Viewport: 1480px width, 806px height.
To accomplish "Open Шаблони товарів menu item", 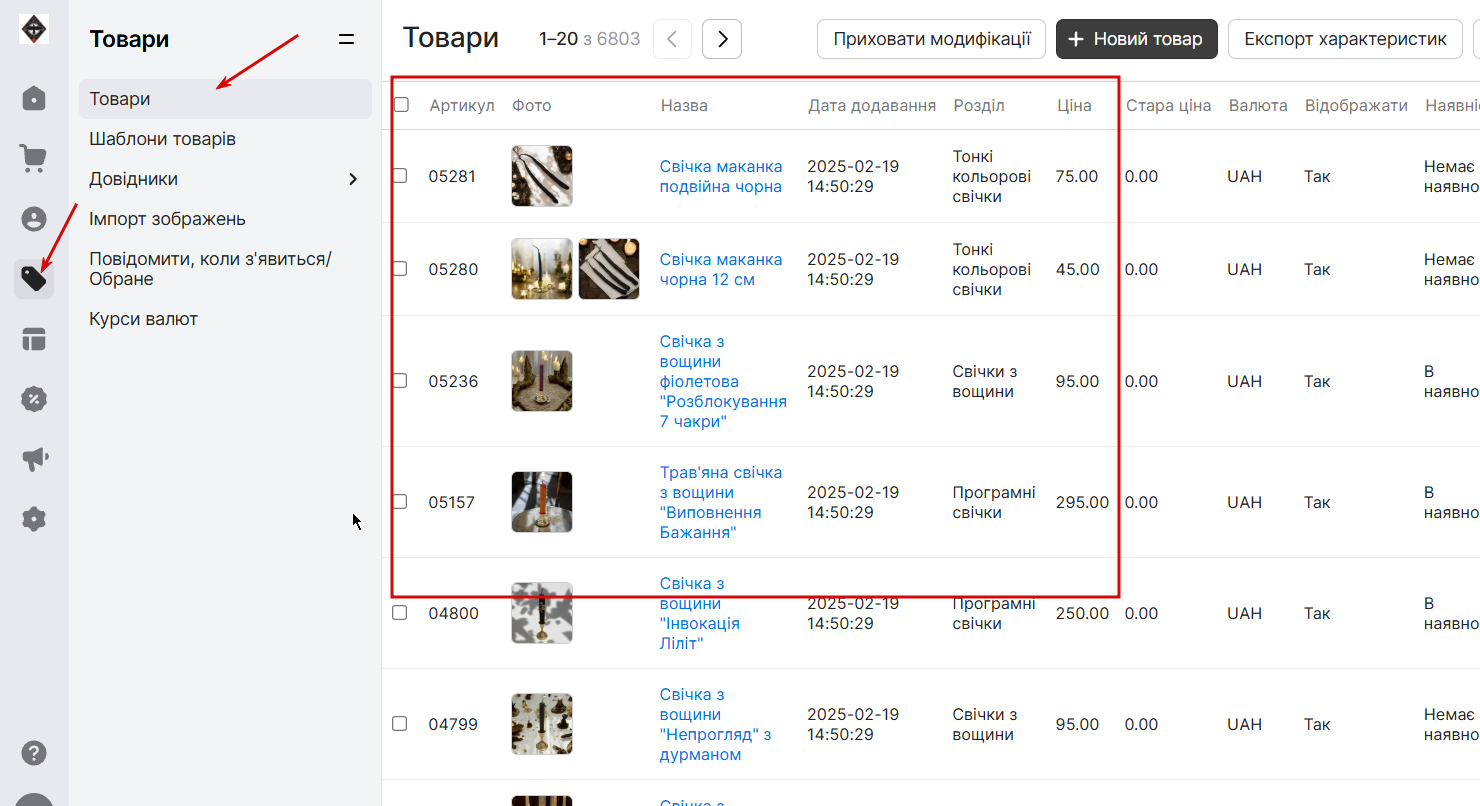I will click(162, 139).
